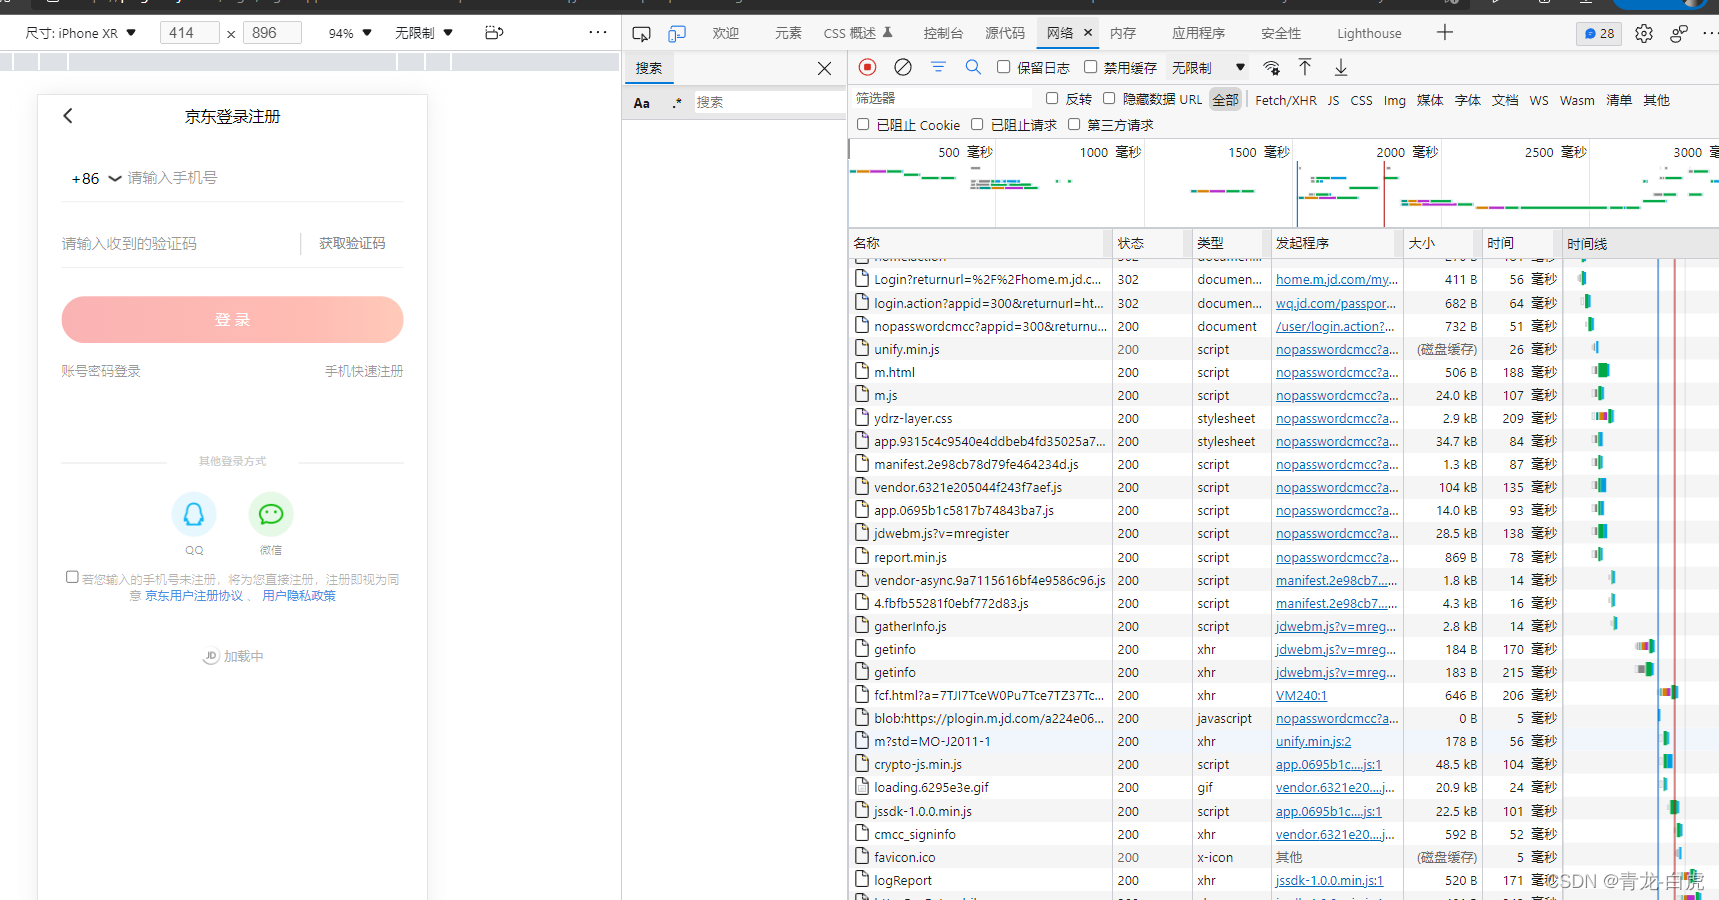Enable the preserve log checkbox
The width and height of the screenshot is (1719, 900).
(x=1004, y=67)
